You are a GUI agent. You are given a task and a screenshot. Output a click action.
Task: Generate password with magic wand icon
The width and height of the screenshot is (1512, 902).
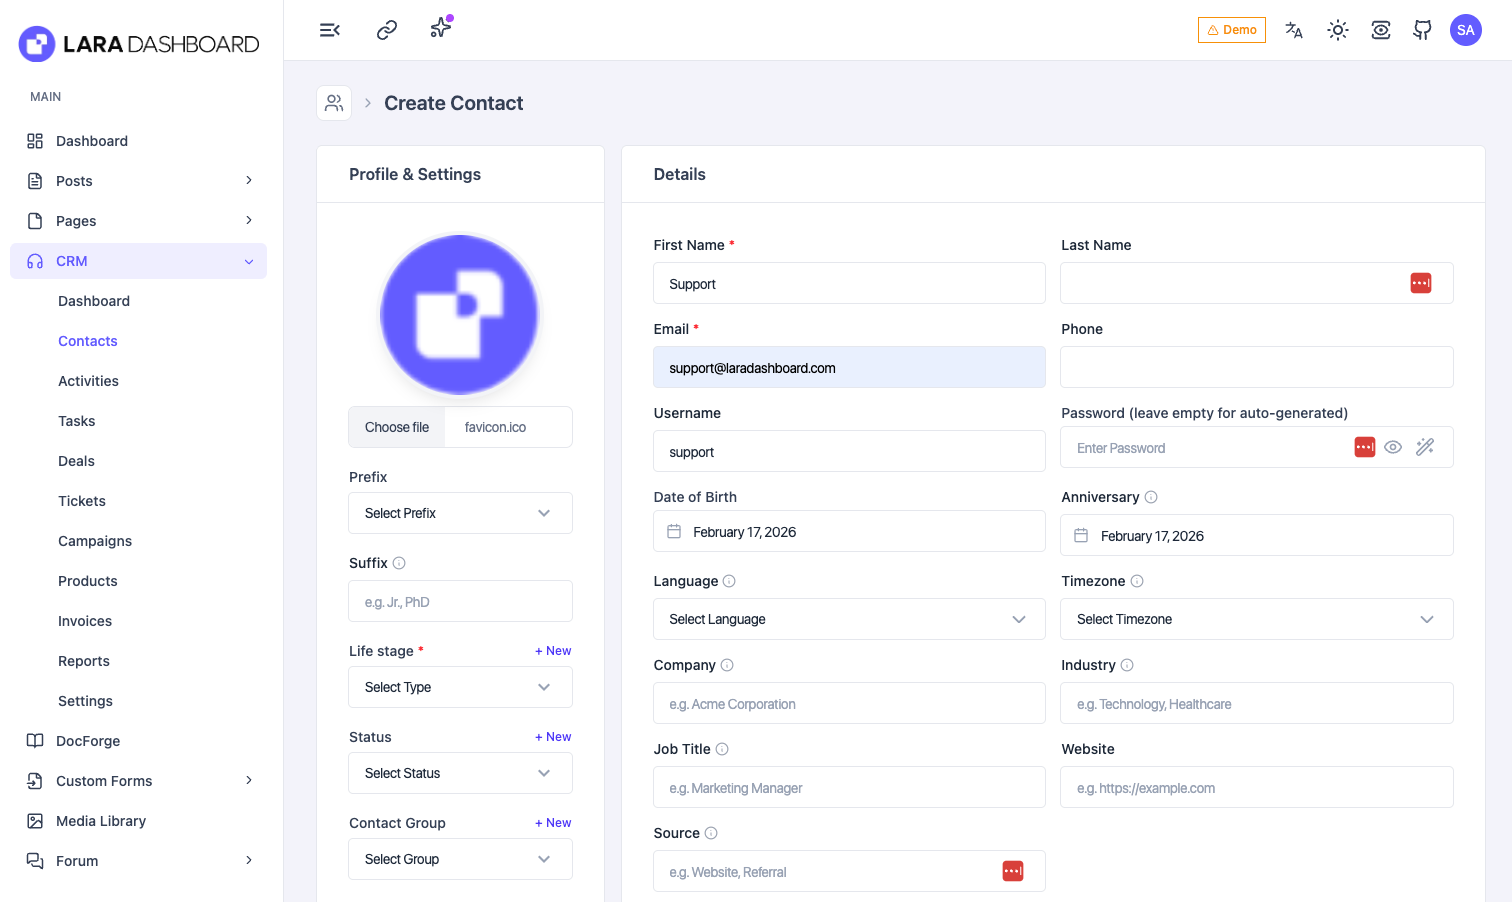1425,447
